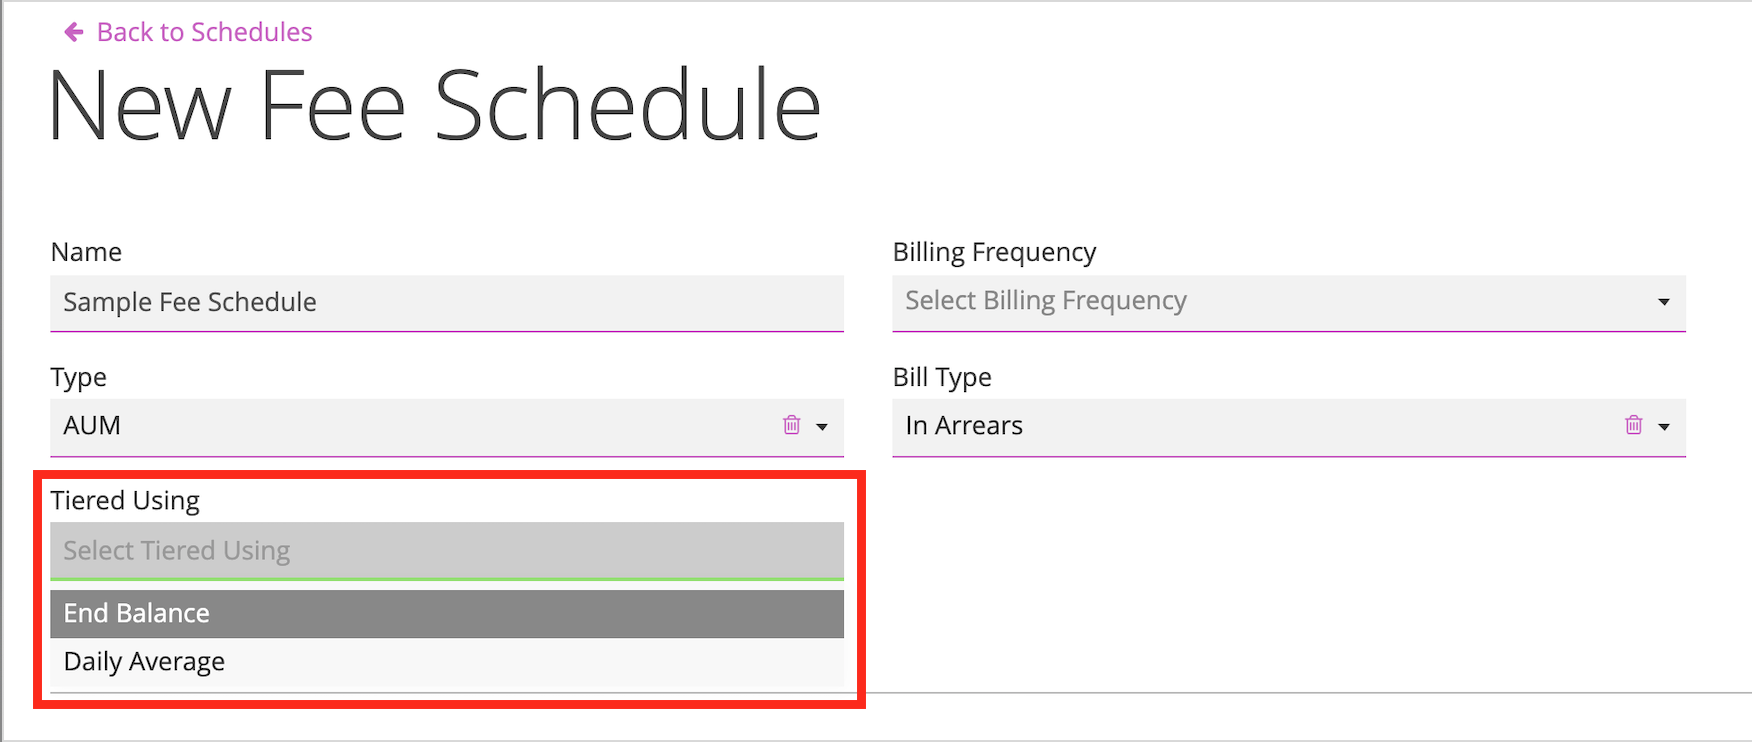The height and width of the screenshot is (742, 1752).
Task: Click the Type field label
Action: [x=78, y=377]
